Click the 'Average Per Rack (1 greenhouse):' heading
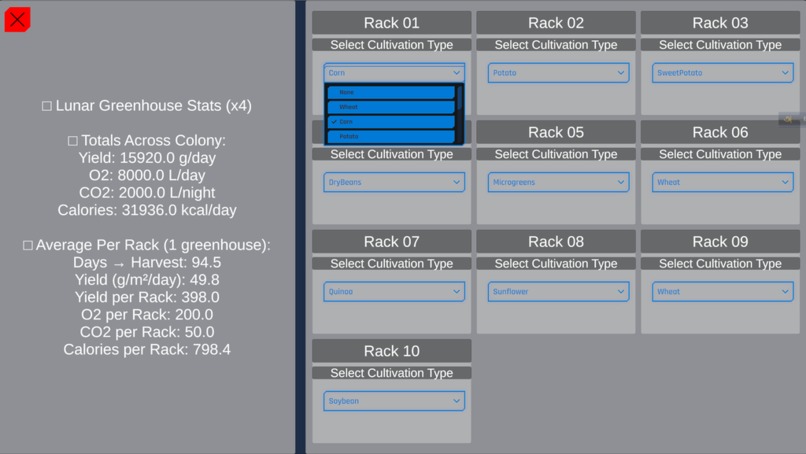Screen dimensions: 806x454 tap(147, 245)
